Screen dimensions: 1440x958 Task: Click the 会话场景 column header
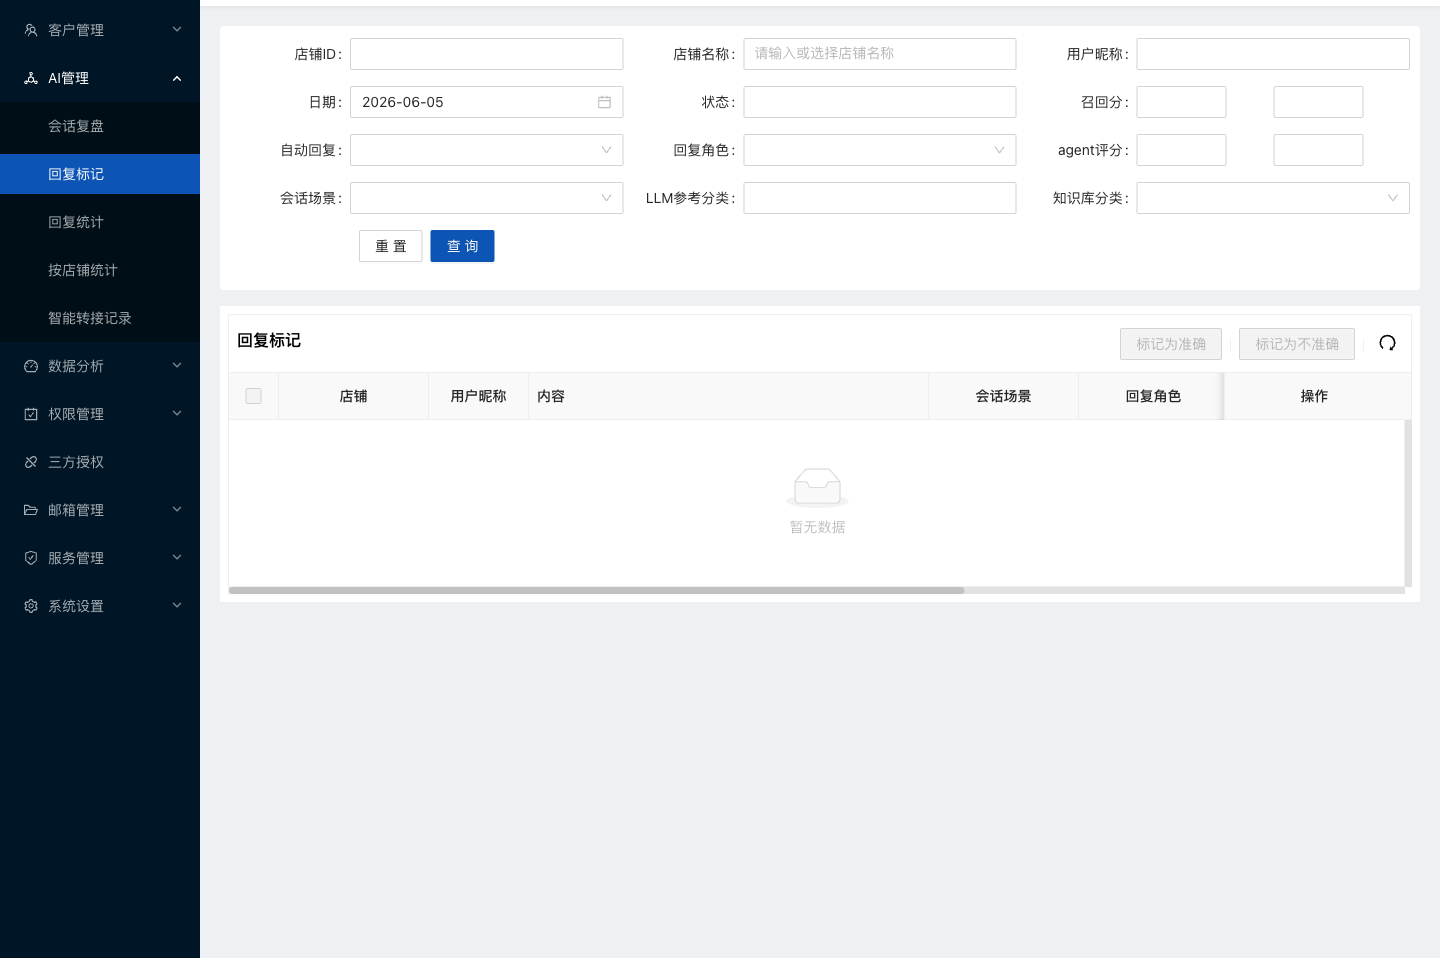click(x=1003, y=396)
